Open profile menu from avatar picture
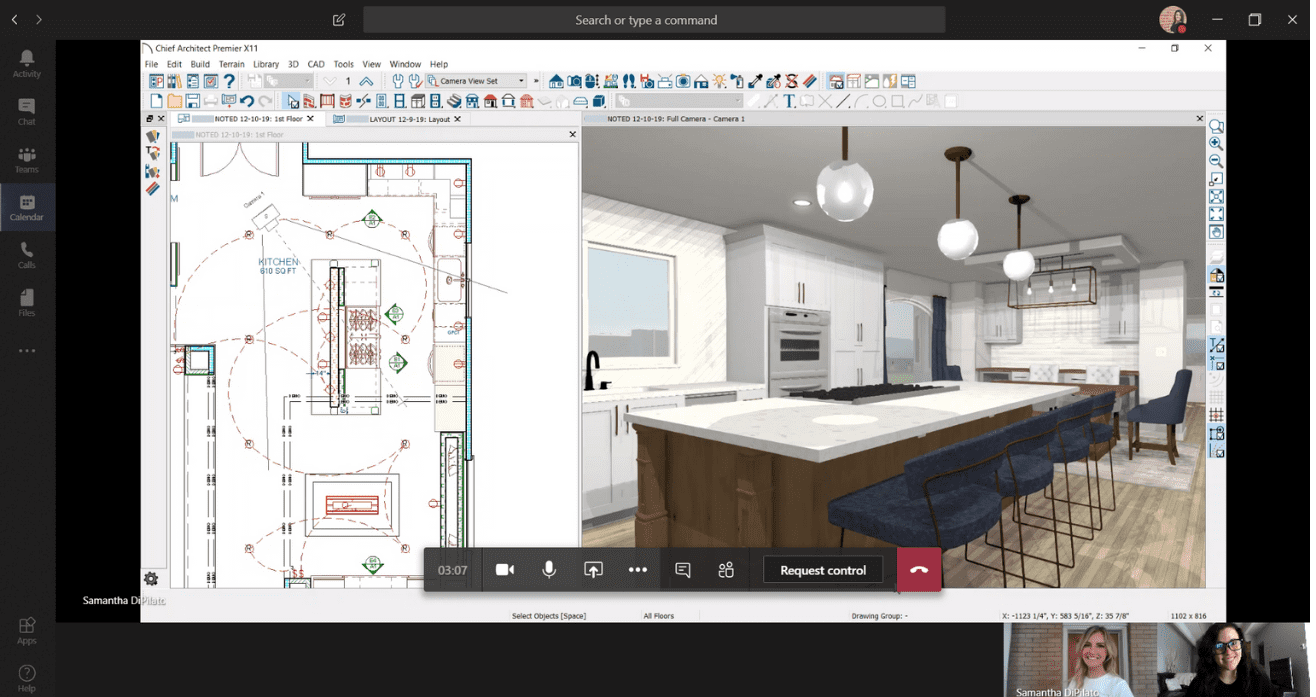This screenshot has width=1316, height=697. [1172, 19]
